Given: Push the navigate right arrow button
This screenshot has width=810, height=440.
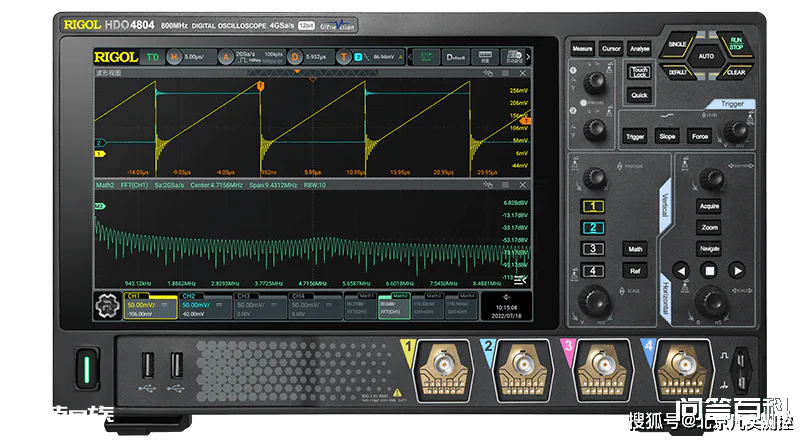Looking at the screenshot, I should (x=738, y=271).
